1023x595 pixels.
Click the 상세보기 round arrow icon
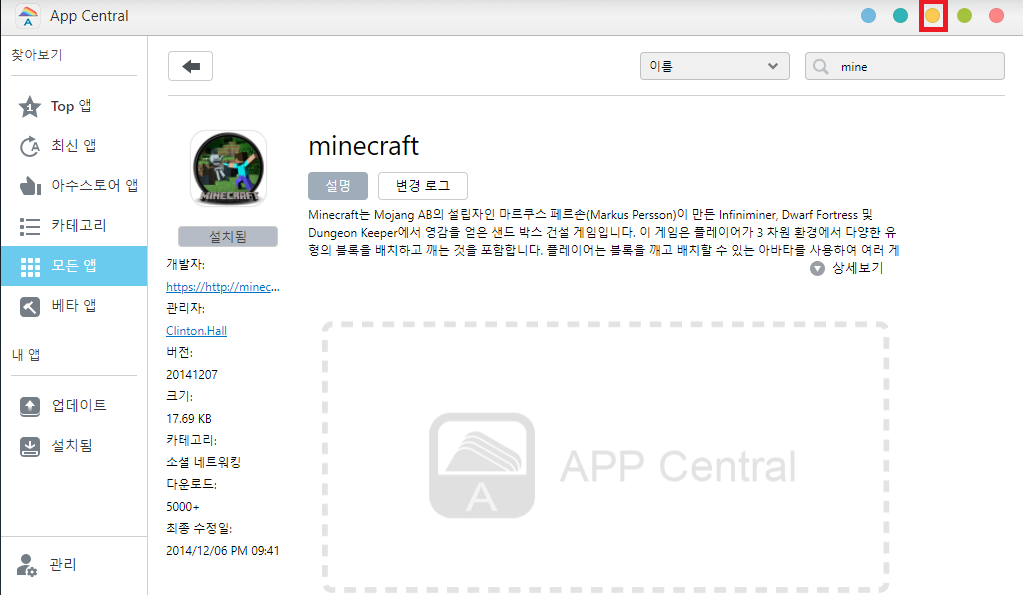(x=817, y=269)
